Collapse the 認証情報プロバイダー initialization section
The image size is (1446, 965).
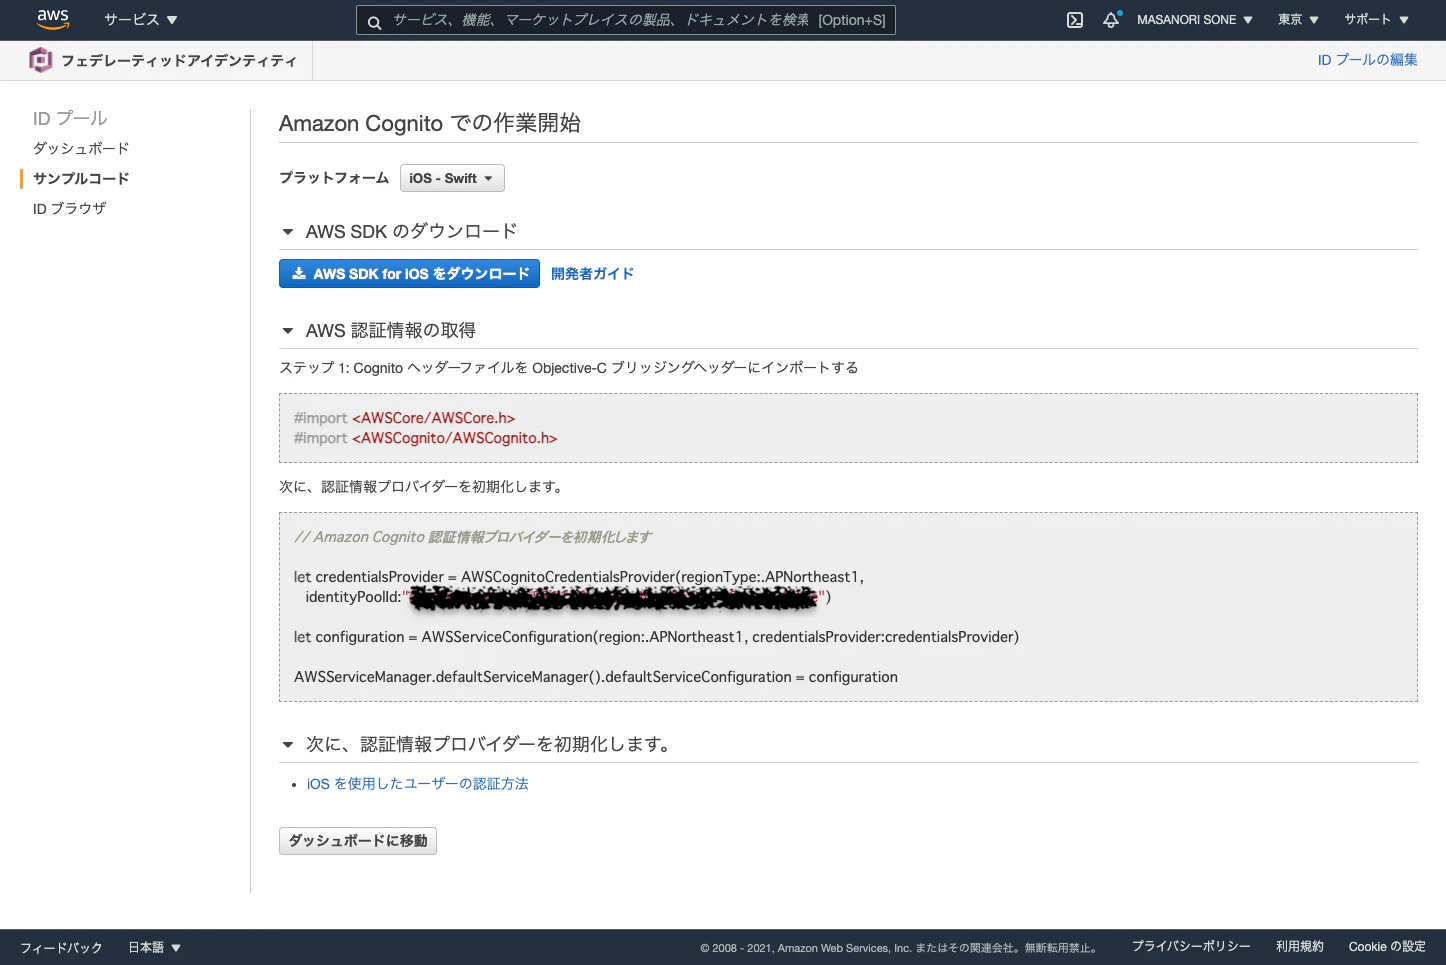tap(288, 744)
